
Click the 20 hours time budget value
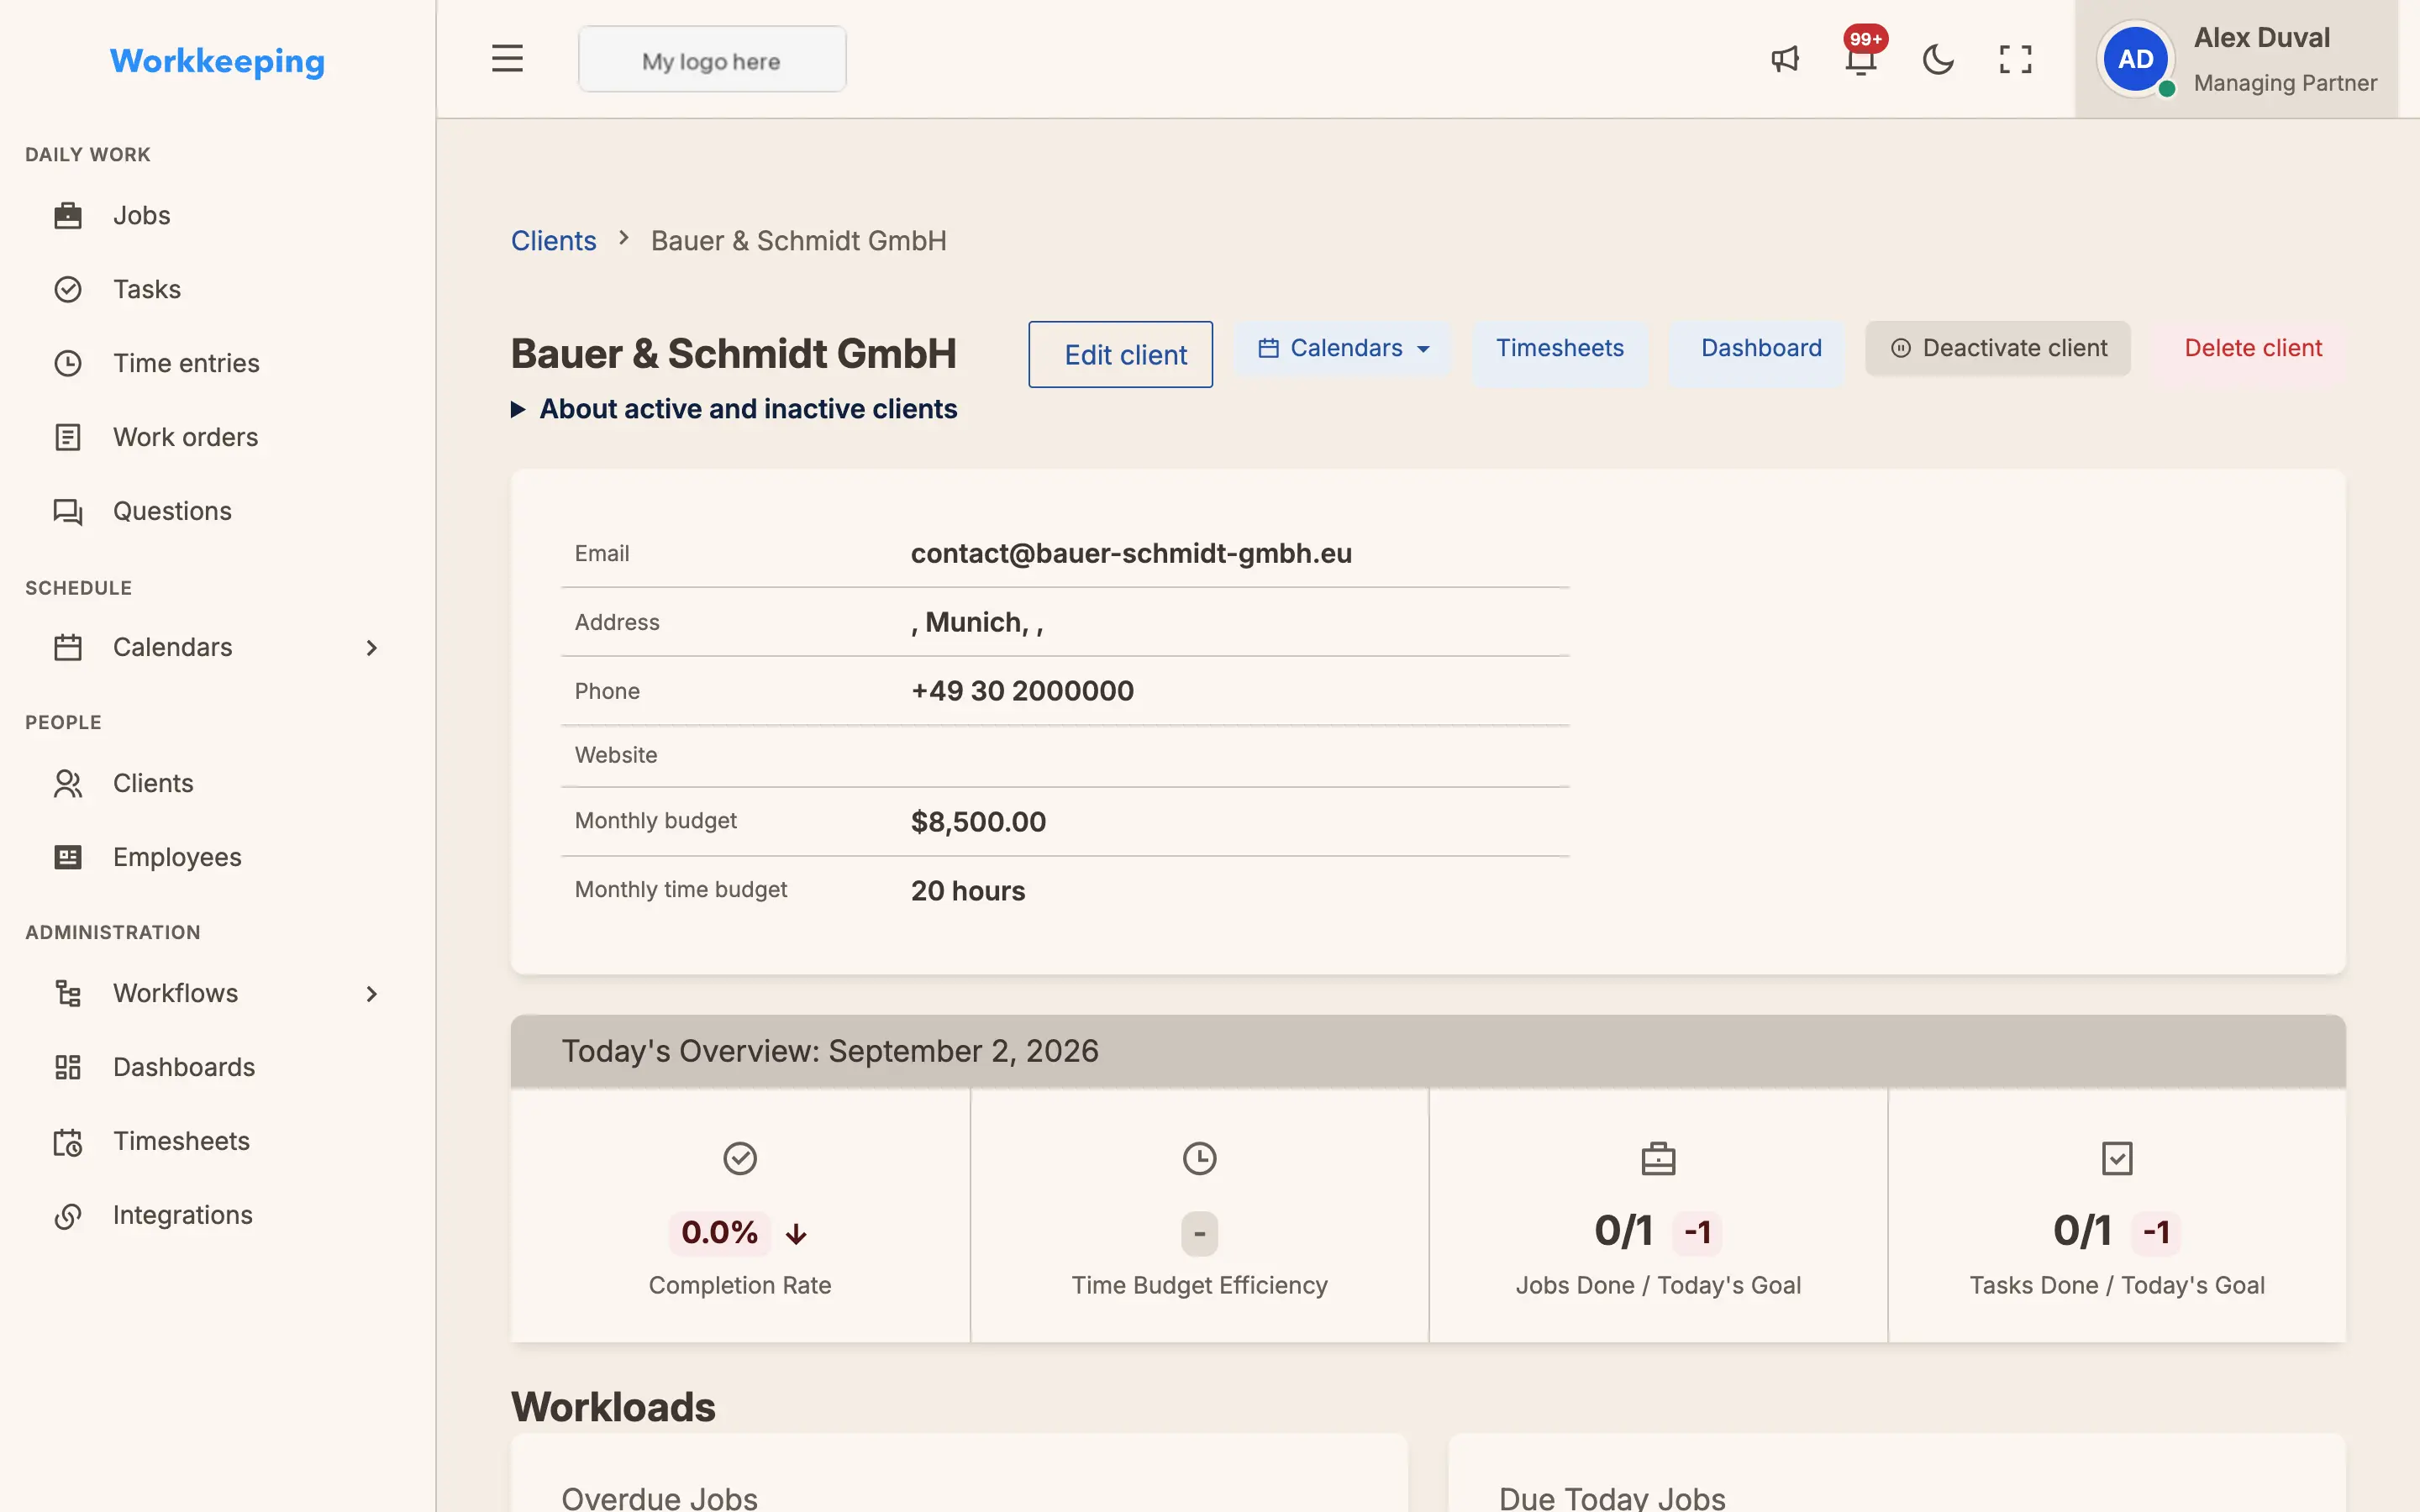(x=968, y=891)
